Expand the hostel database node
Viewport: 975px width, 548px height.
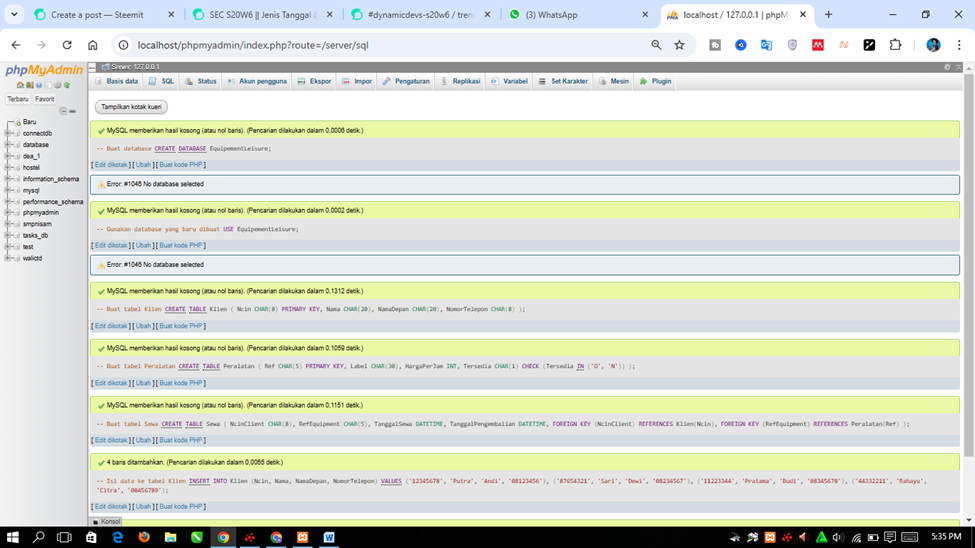point(8,167)
